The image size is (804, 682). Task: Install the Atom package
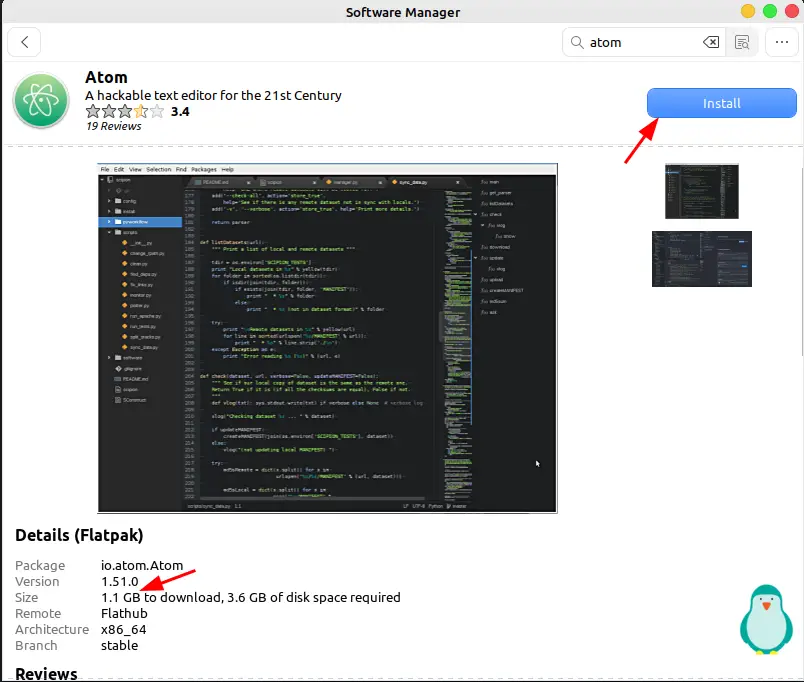(x=721, y=103)
